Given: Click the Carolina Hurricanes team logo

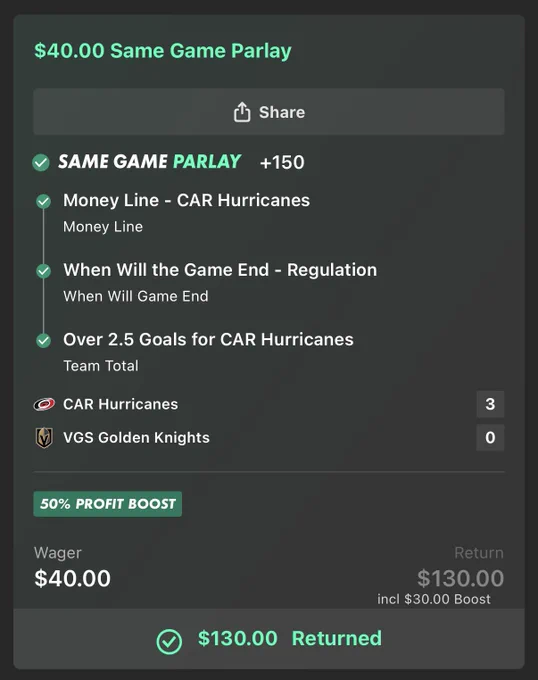Looking at the screenshot, I should coord(44,404).
